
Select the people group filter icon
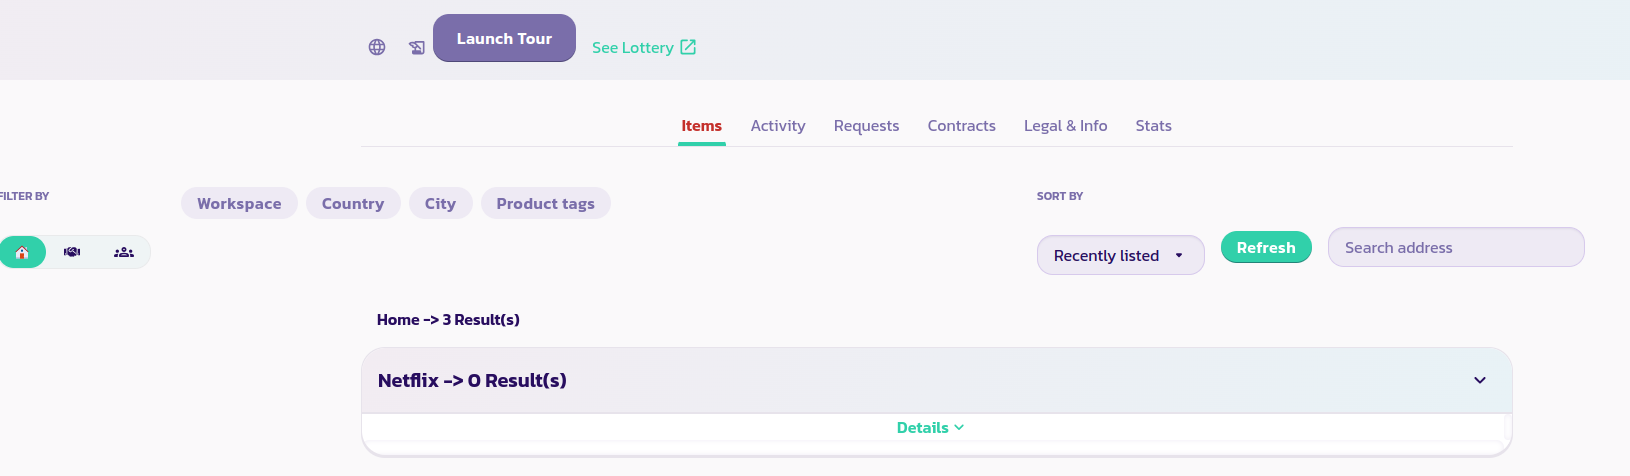(x=124, y=252)
